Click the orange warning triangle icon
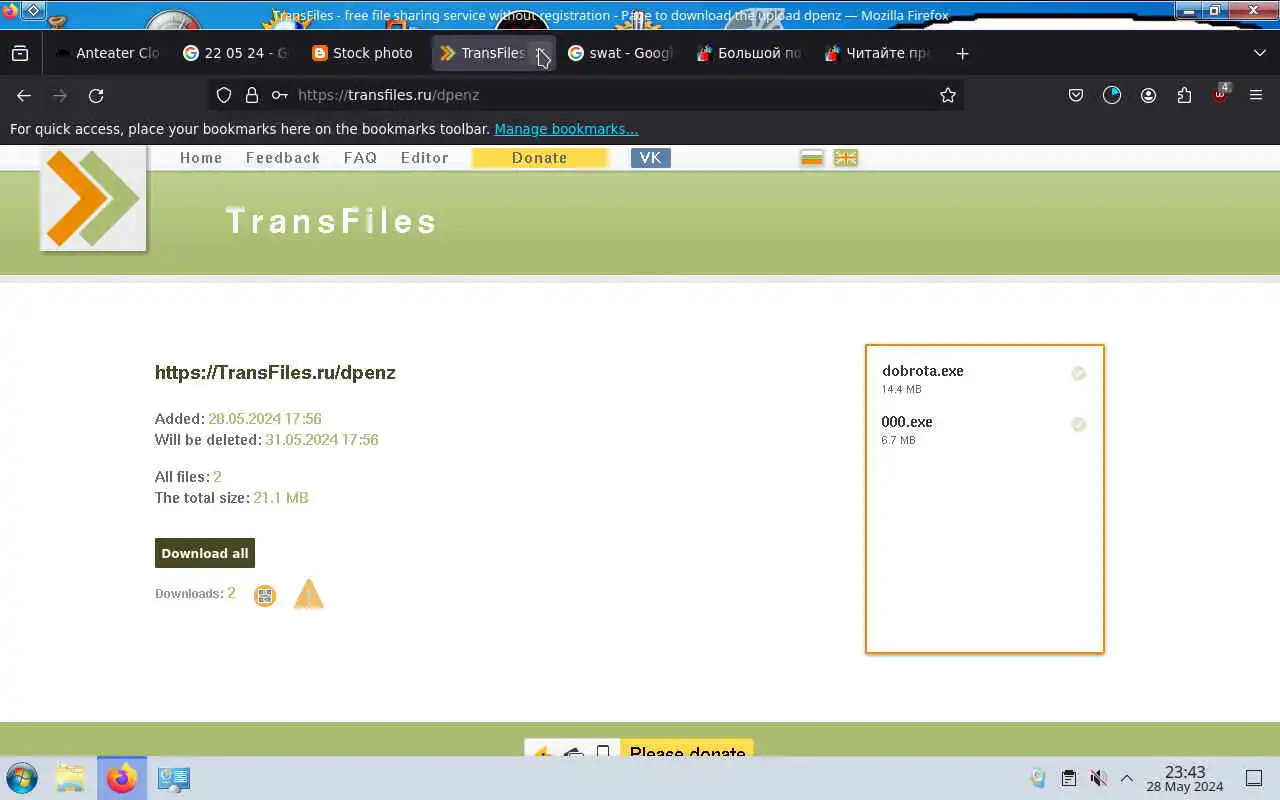 [x=309, y=594]
